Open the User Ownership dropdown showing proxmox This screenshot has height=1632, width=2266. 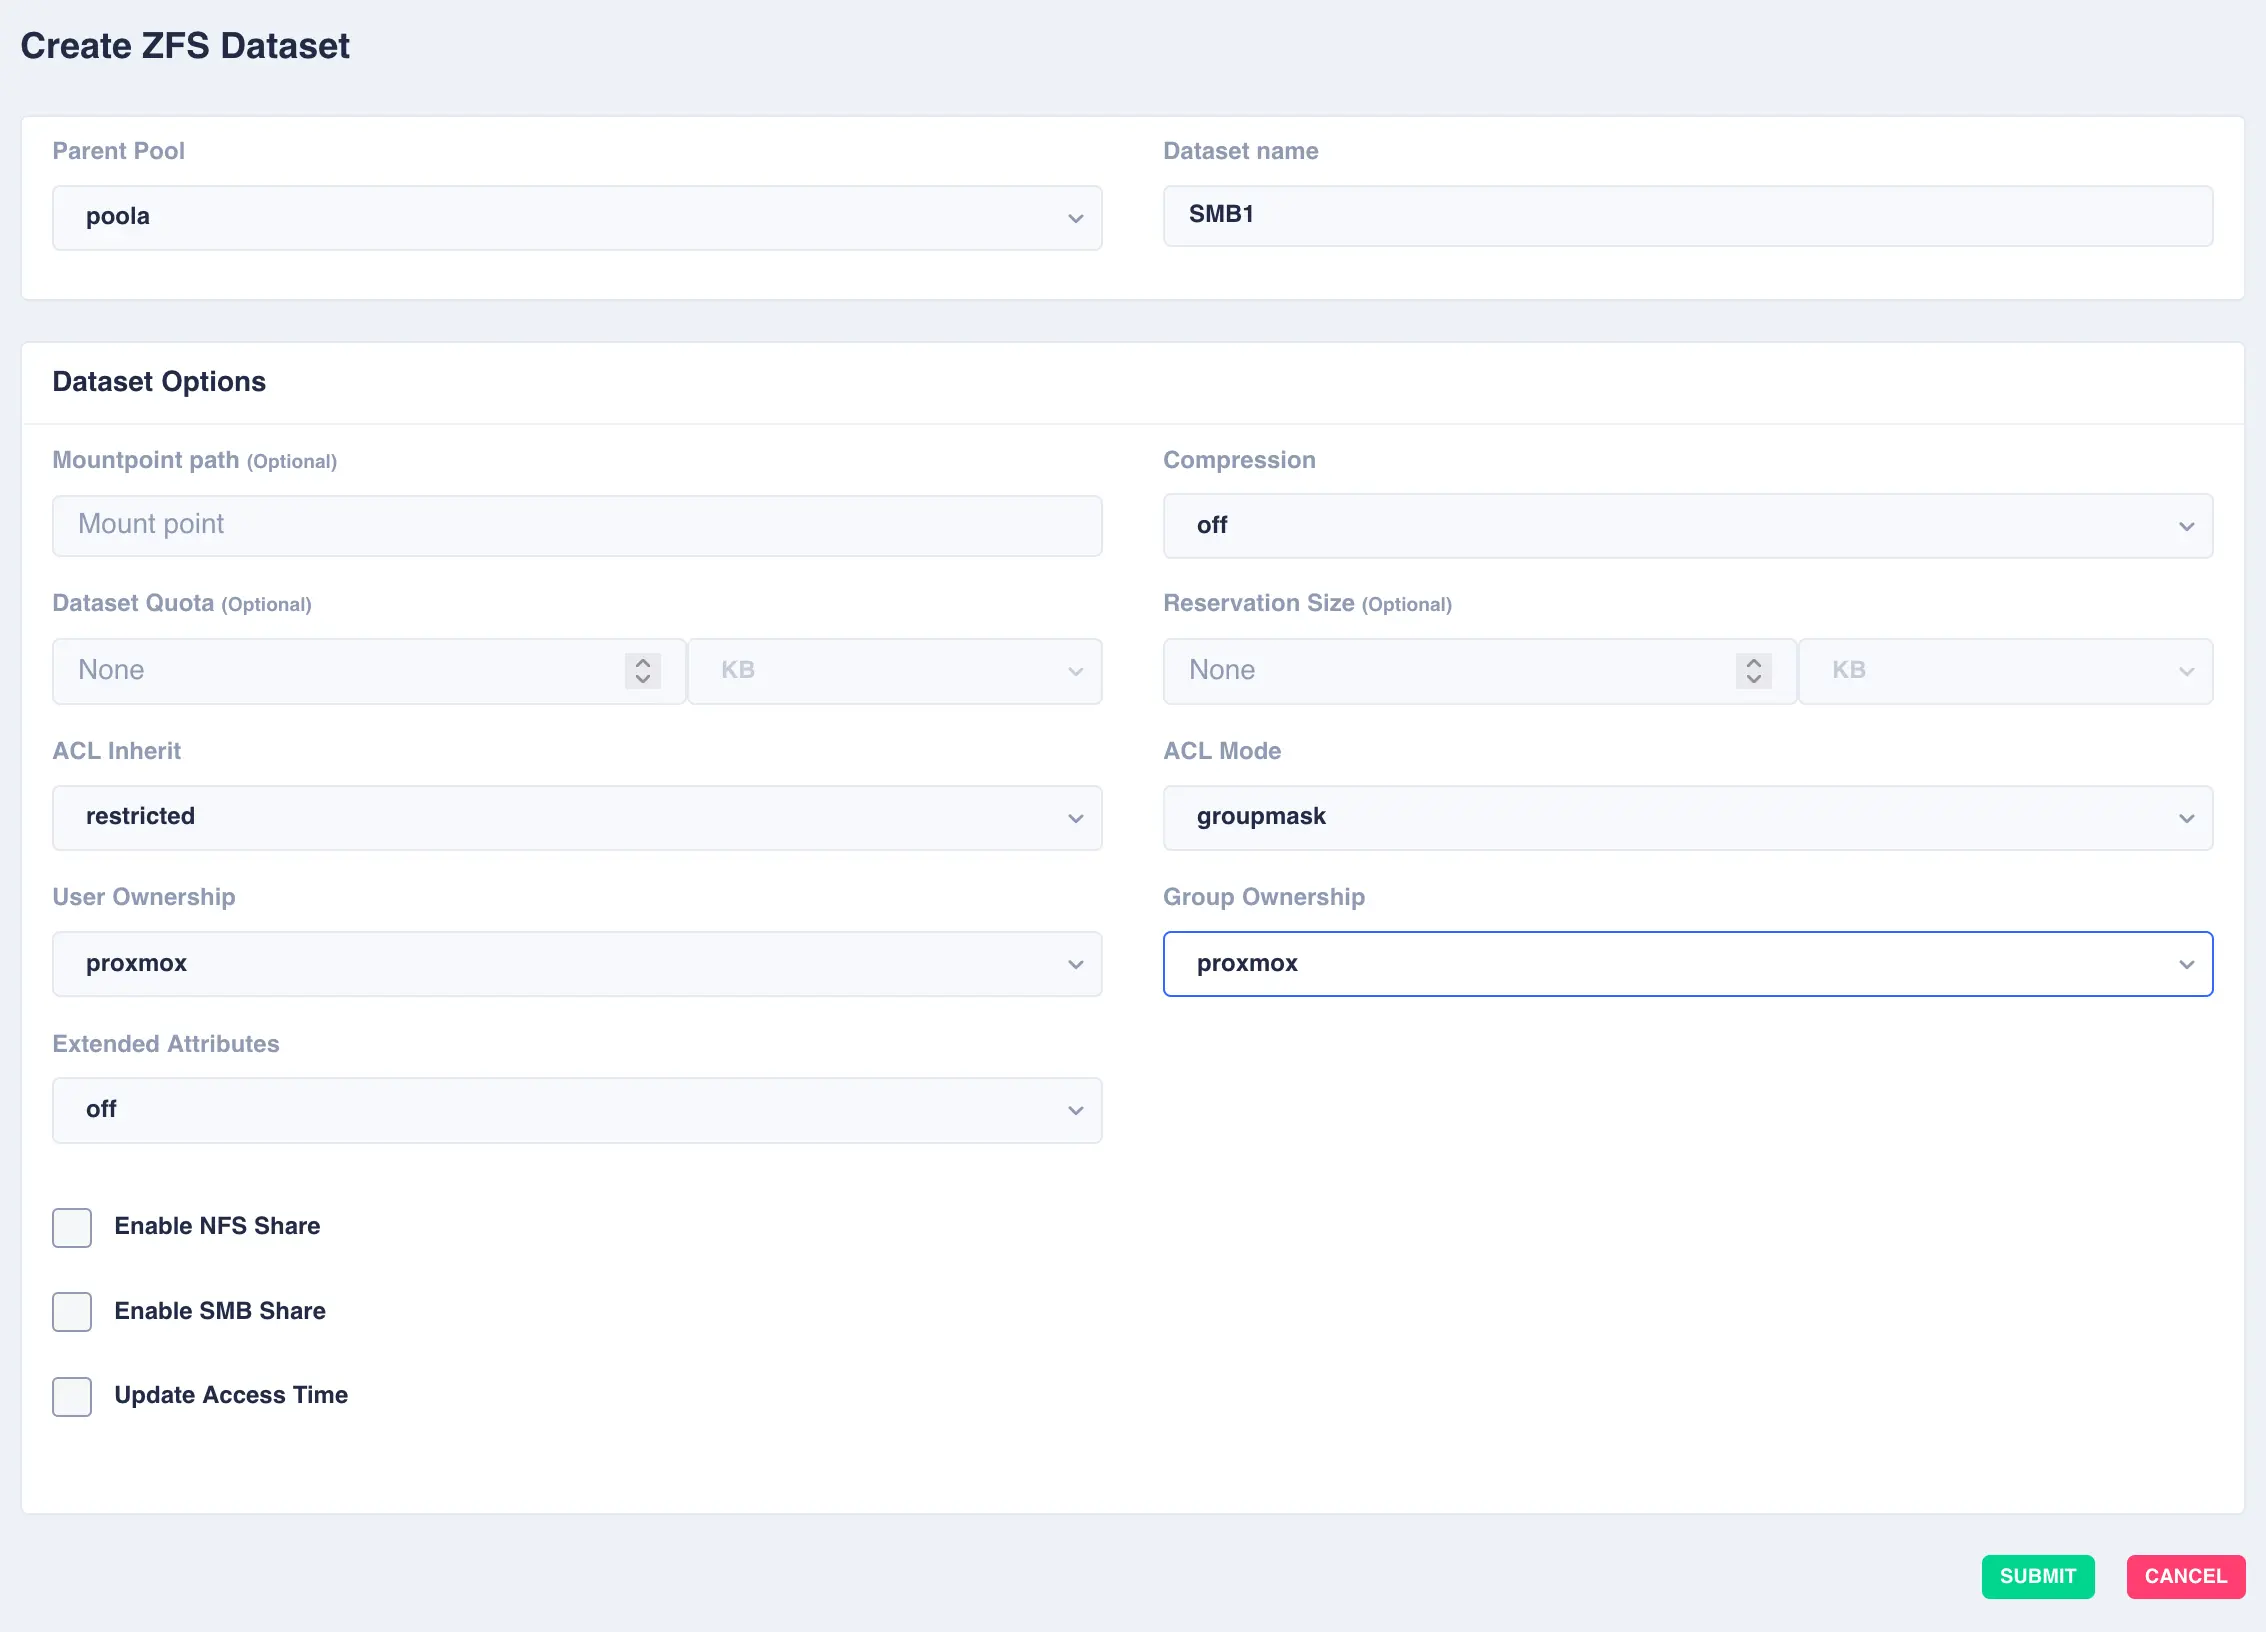click(577, 964)
